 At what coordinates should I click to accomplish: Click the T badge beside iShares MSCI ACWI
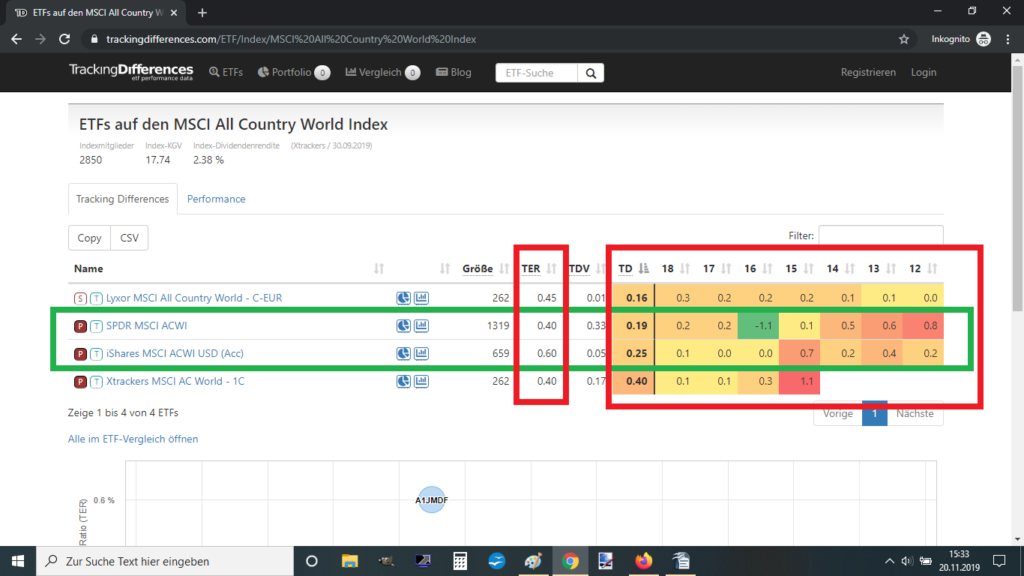[96, 354]
